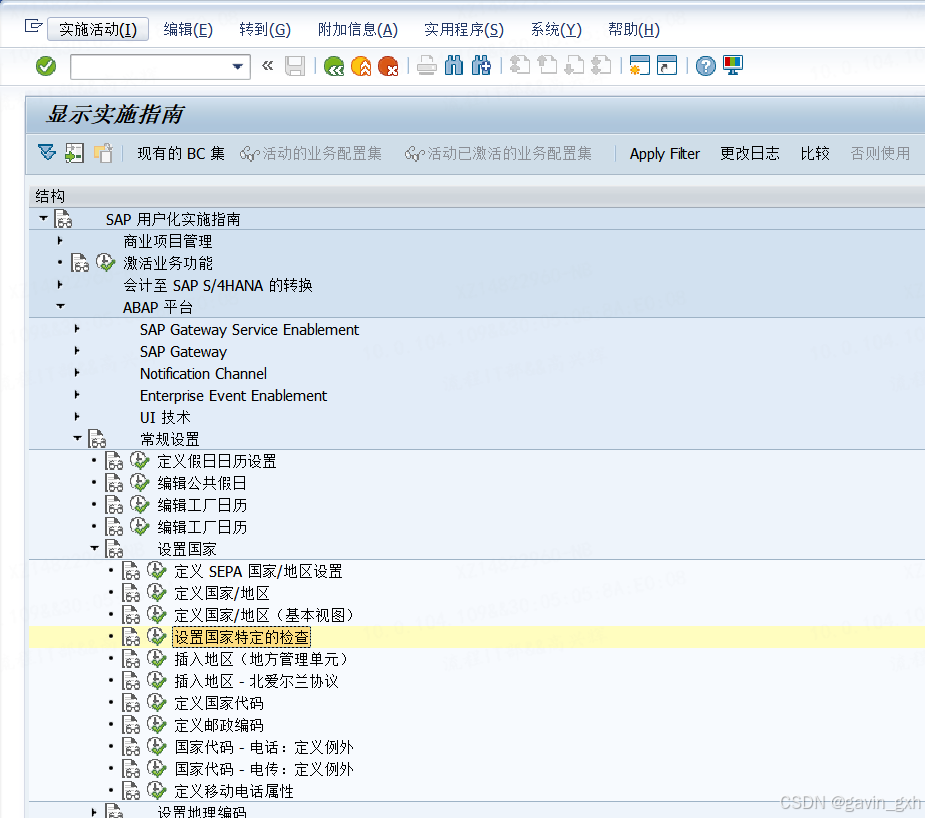Open the 系统(Y) menu
This screenshot has height=818, width=925.
[x=556, y=29]
